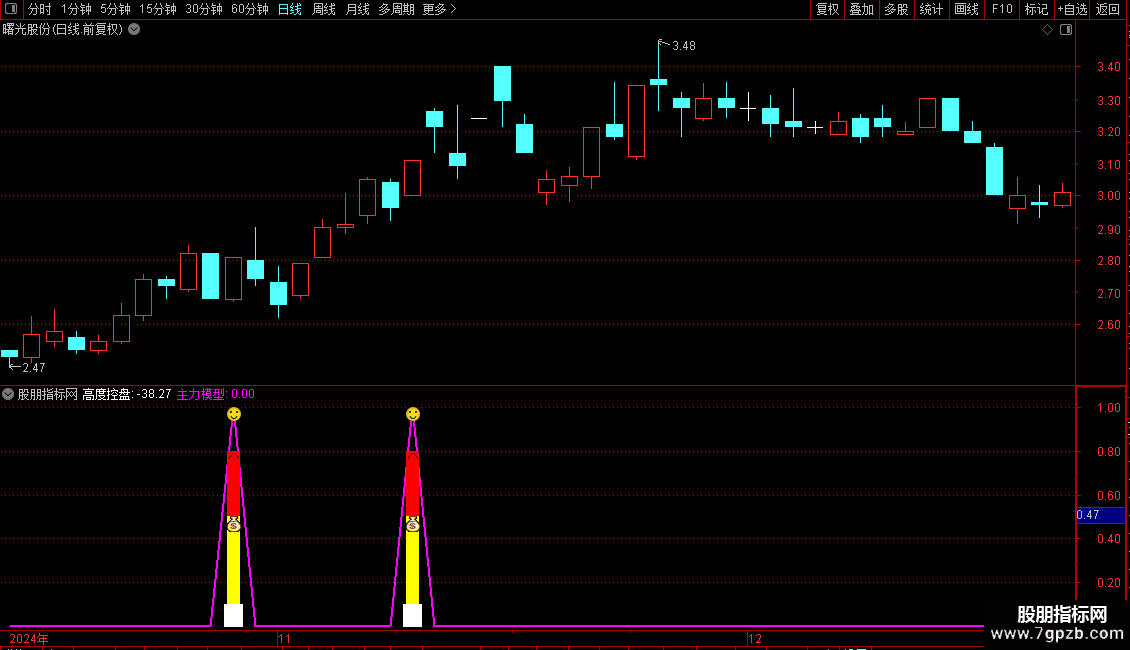The width and height of the screenshot is (1130, 650).
Task: Click the first money bag signal icon
Action: tap(233, 525)
